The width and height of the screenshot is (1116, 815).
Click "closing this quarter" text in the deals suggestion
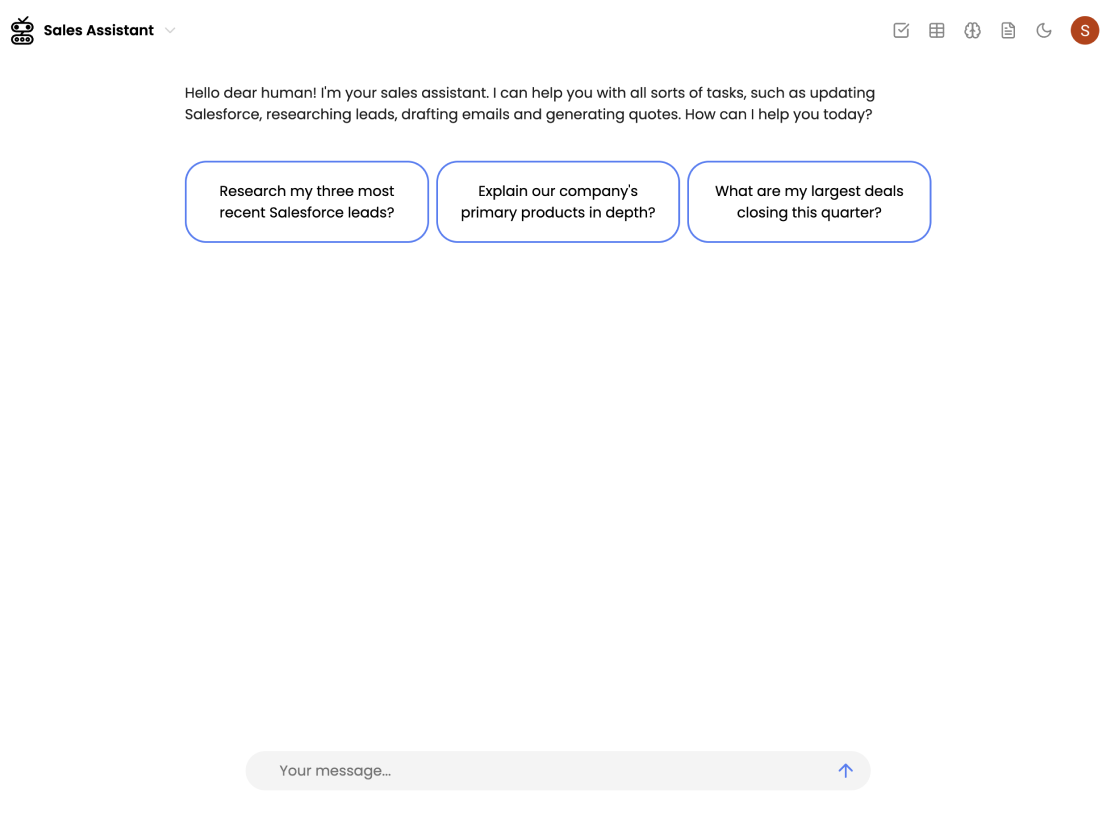pos(809,213)
